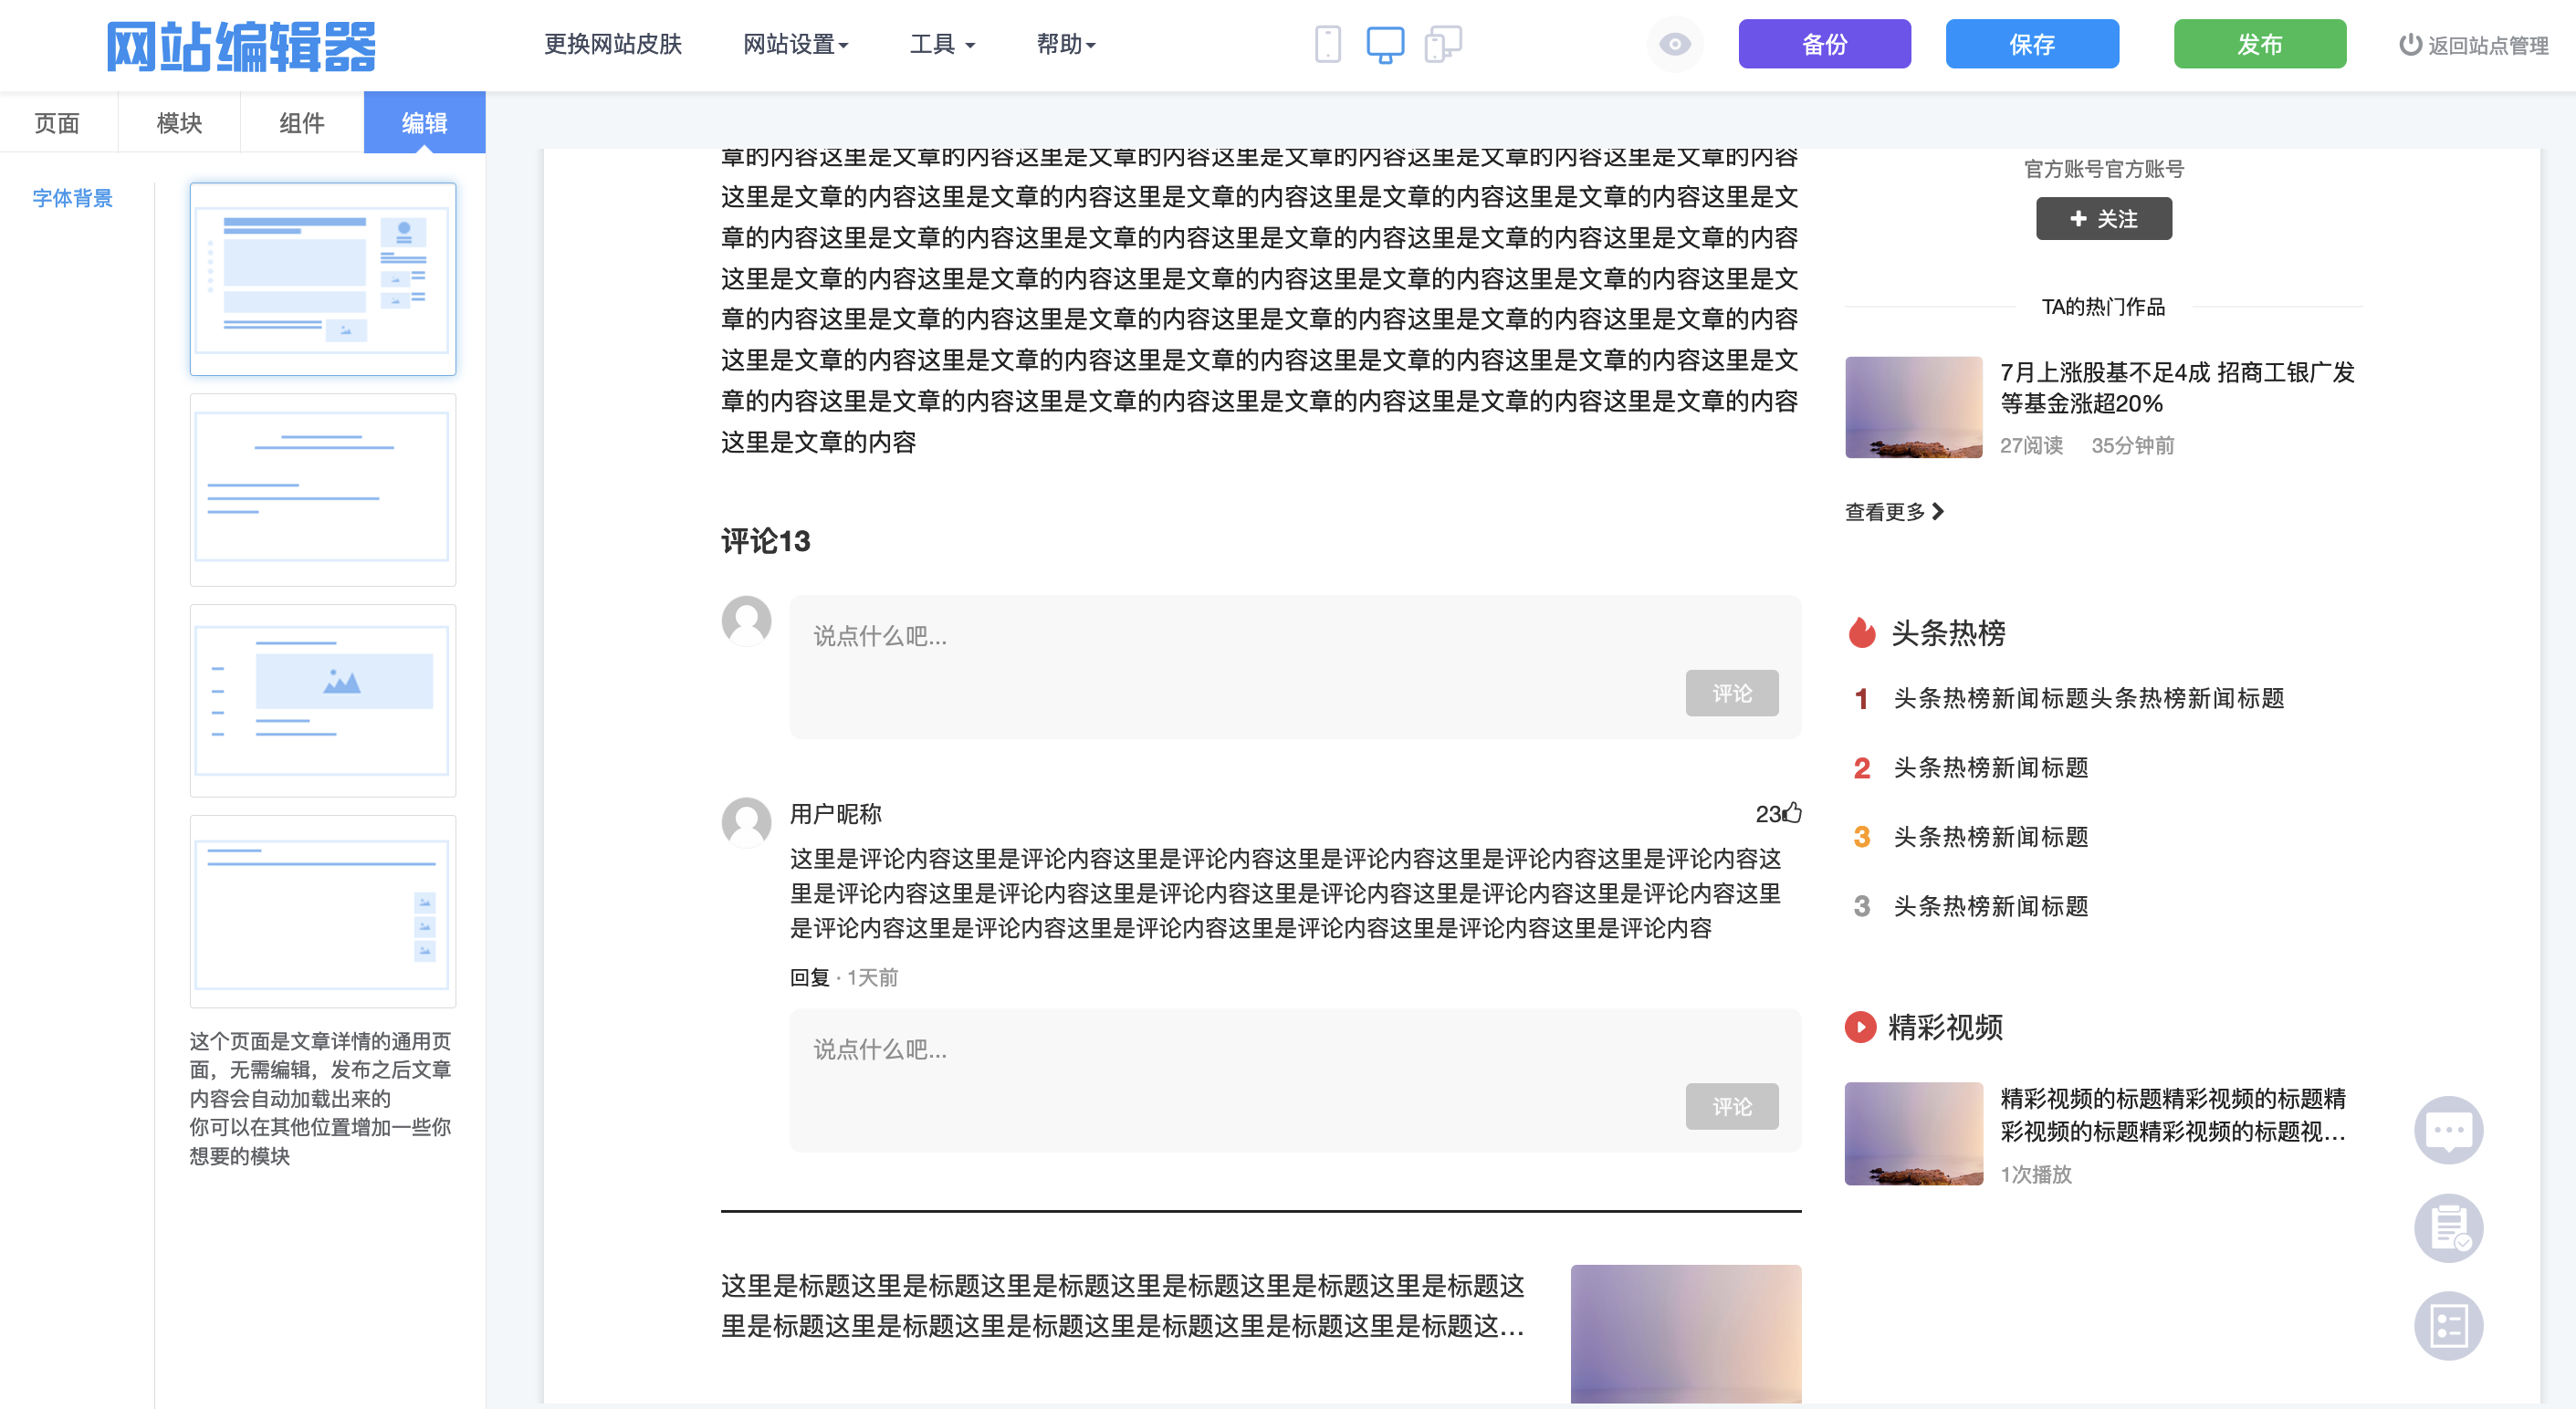Image resolution: width=2576 pixels, height=1409 pixels.
Task: Select the desktop monitor view icon
Action: pos(1385,44)
